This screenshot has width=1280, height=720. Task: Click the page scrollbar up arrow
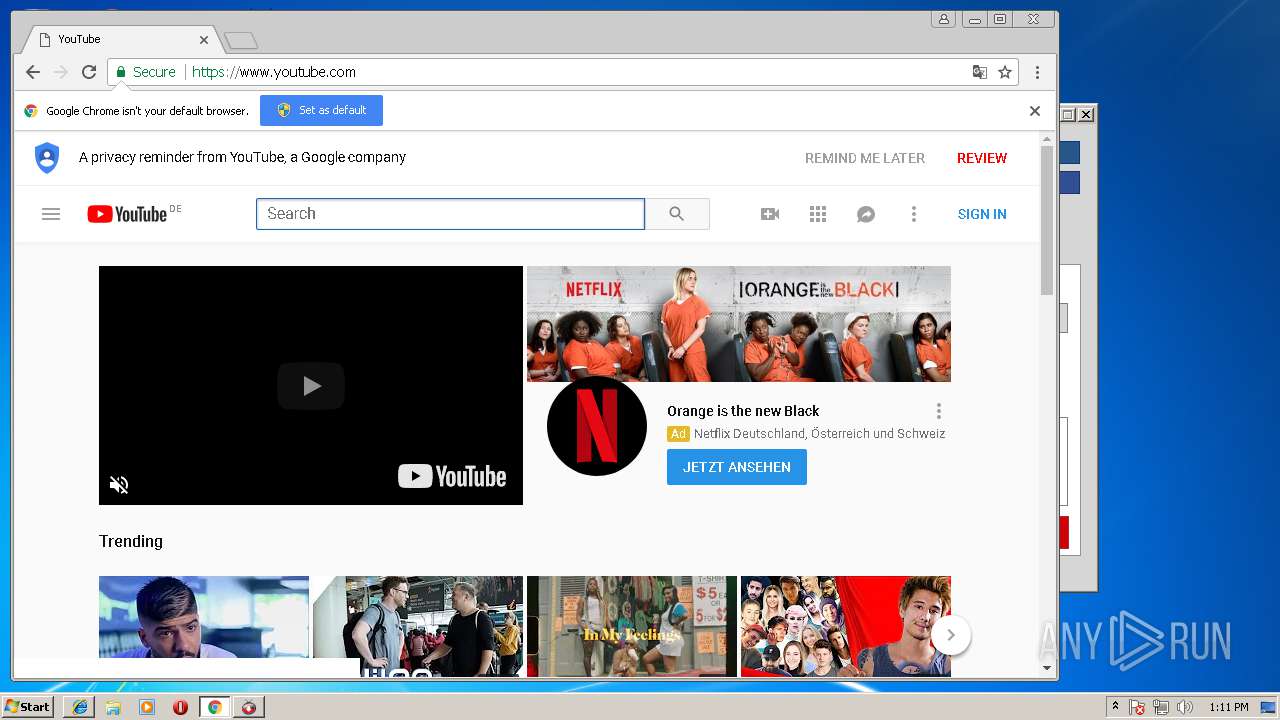click(1047, 140)
